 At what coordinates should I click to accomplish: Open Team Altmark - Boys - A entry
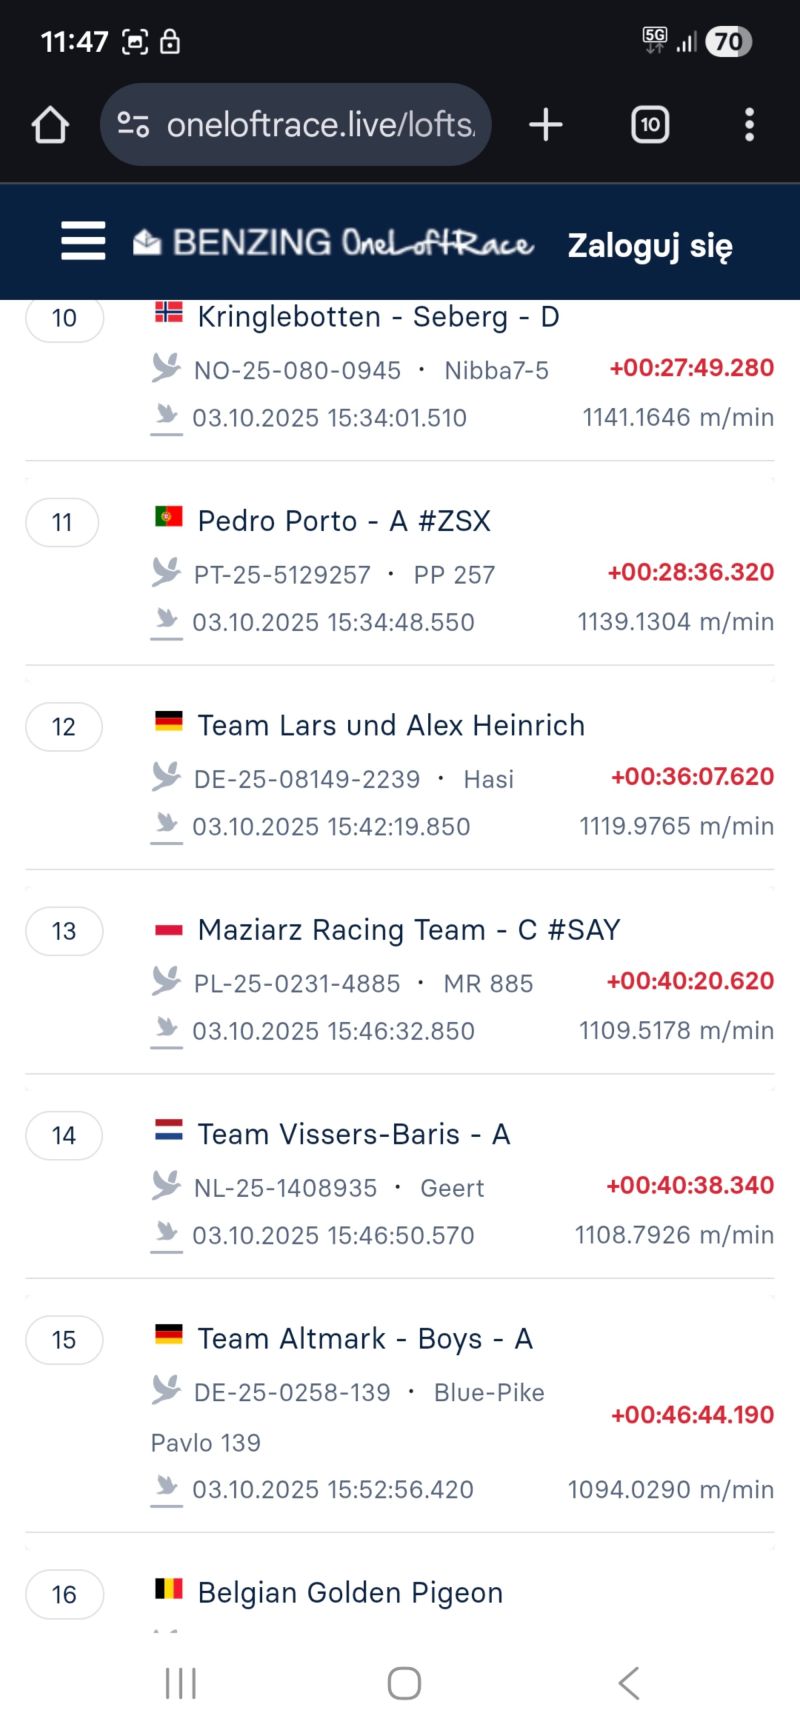click(365, 1339)
